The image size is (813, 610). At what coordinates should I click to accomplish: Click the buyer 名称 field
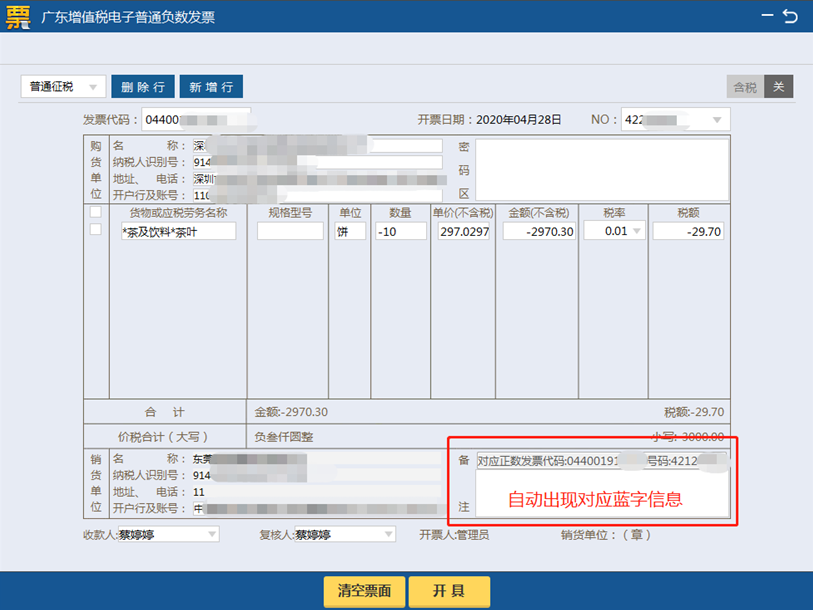(x=317, y=146)
